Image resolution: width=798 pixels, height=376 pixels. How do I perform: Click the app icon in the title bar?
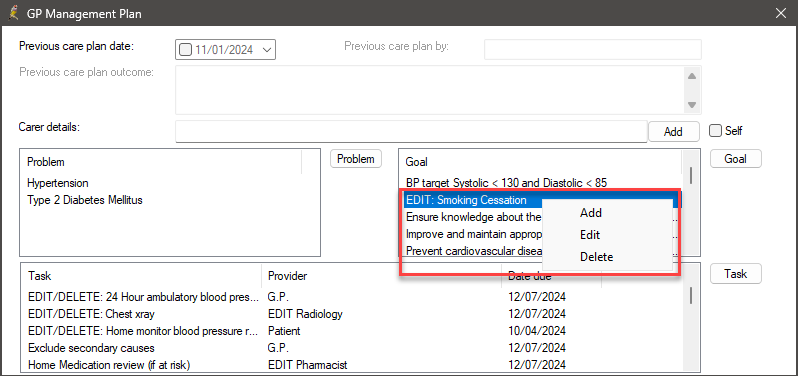pos(14,13)
